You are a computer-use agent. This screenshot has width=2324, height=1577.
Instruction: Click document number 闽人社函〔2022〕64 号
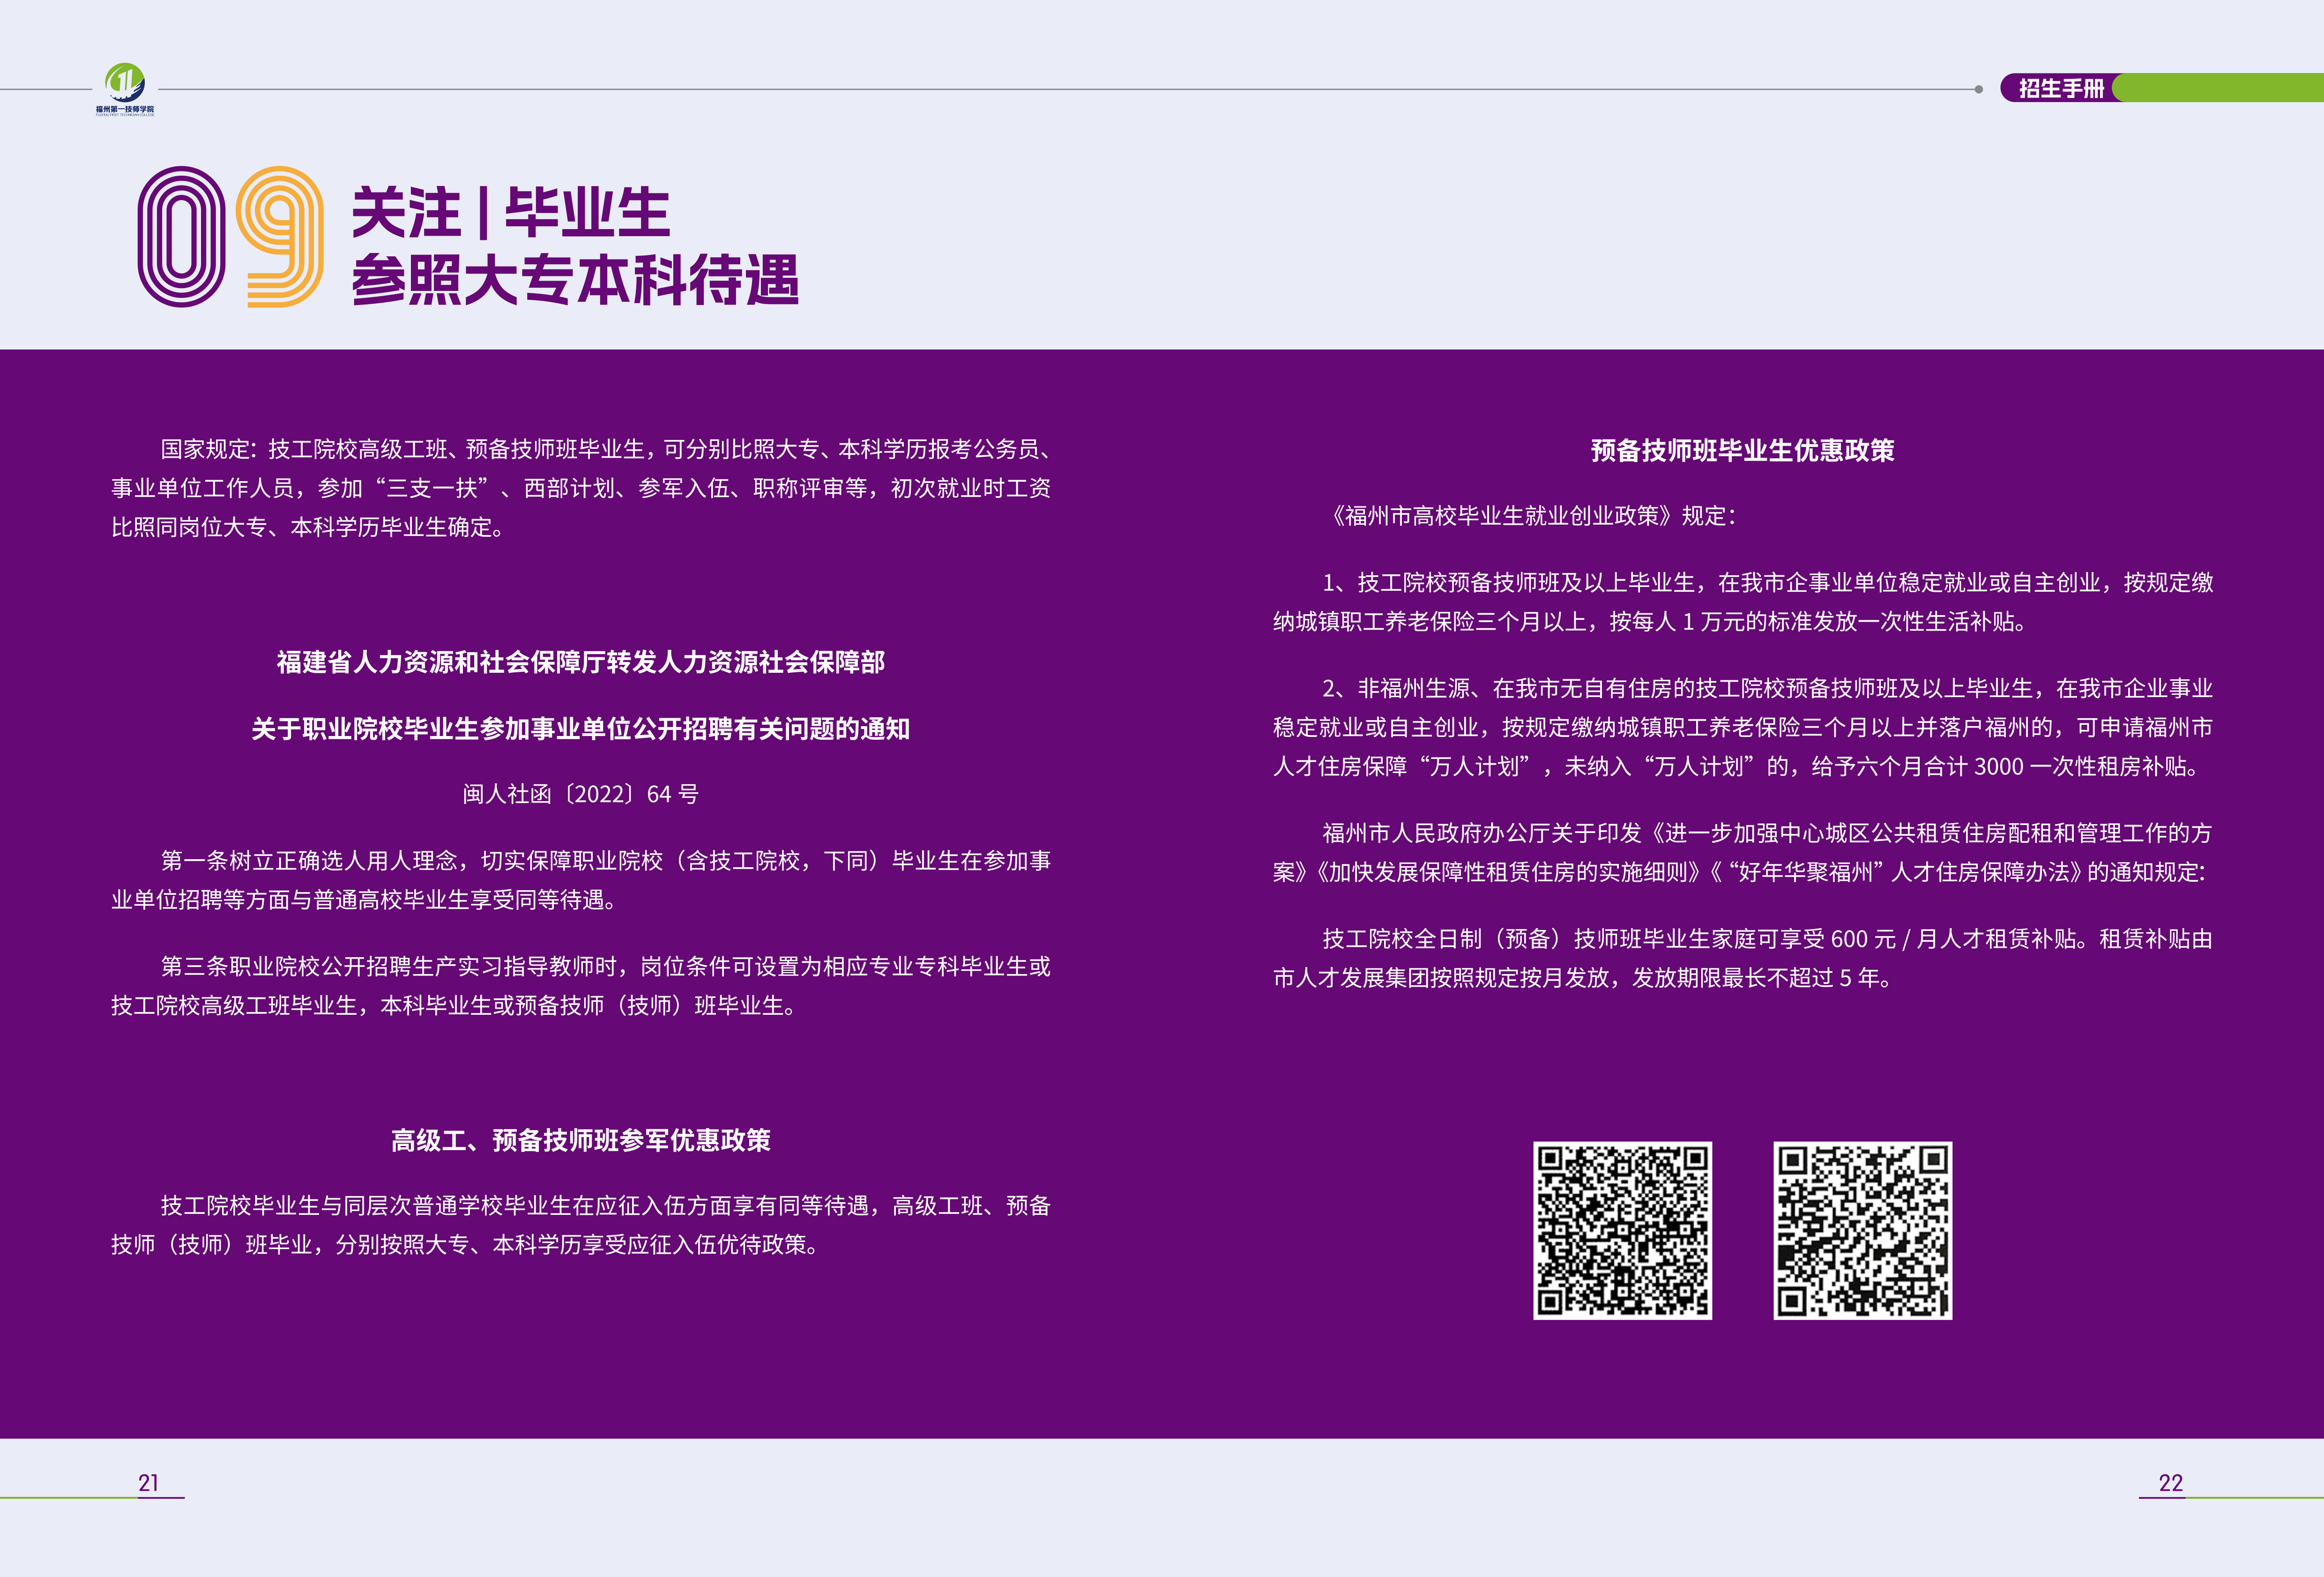581,794
